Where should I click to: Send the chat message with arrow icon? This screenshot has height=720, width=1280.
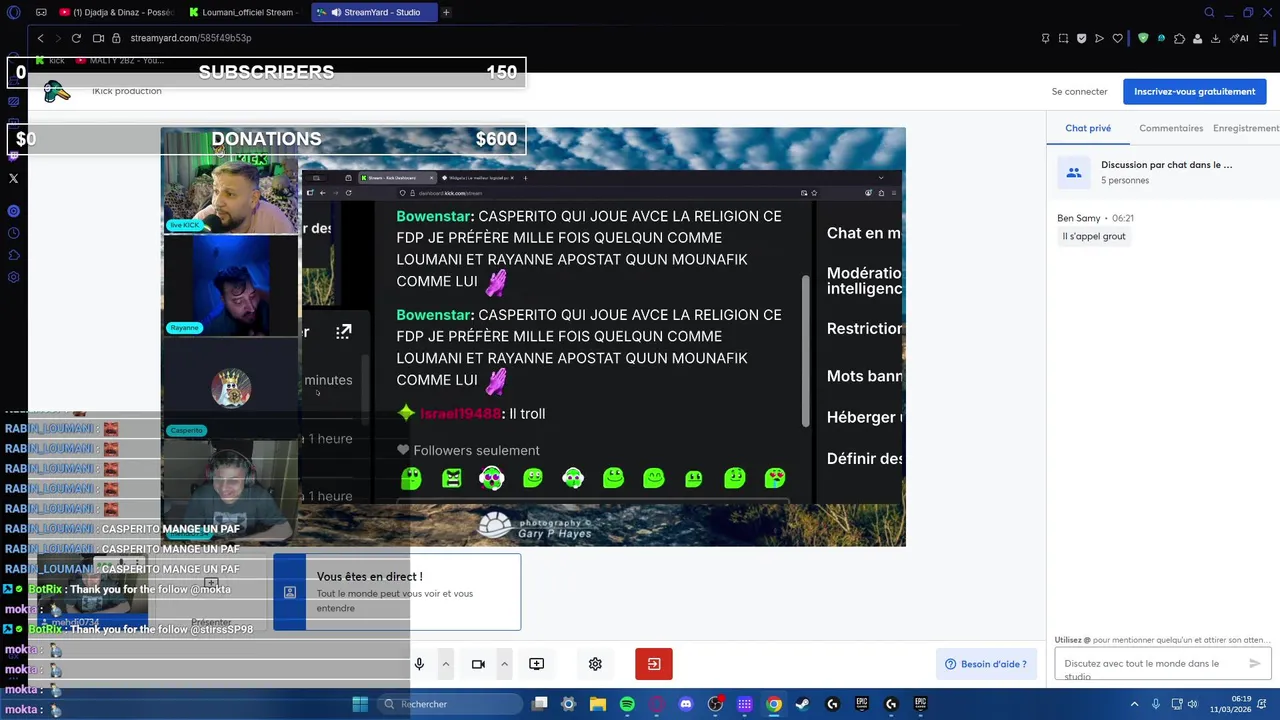(1255, 663)
